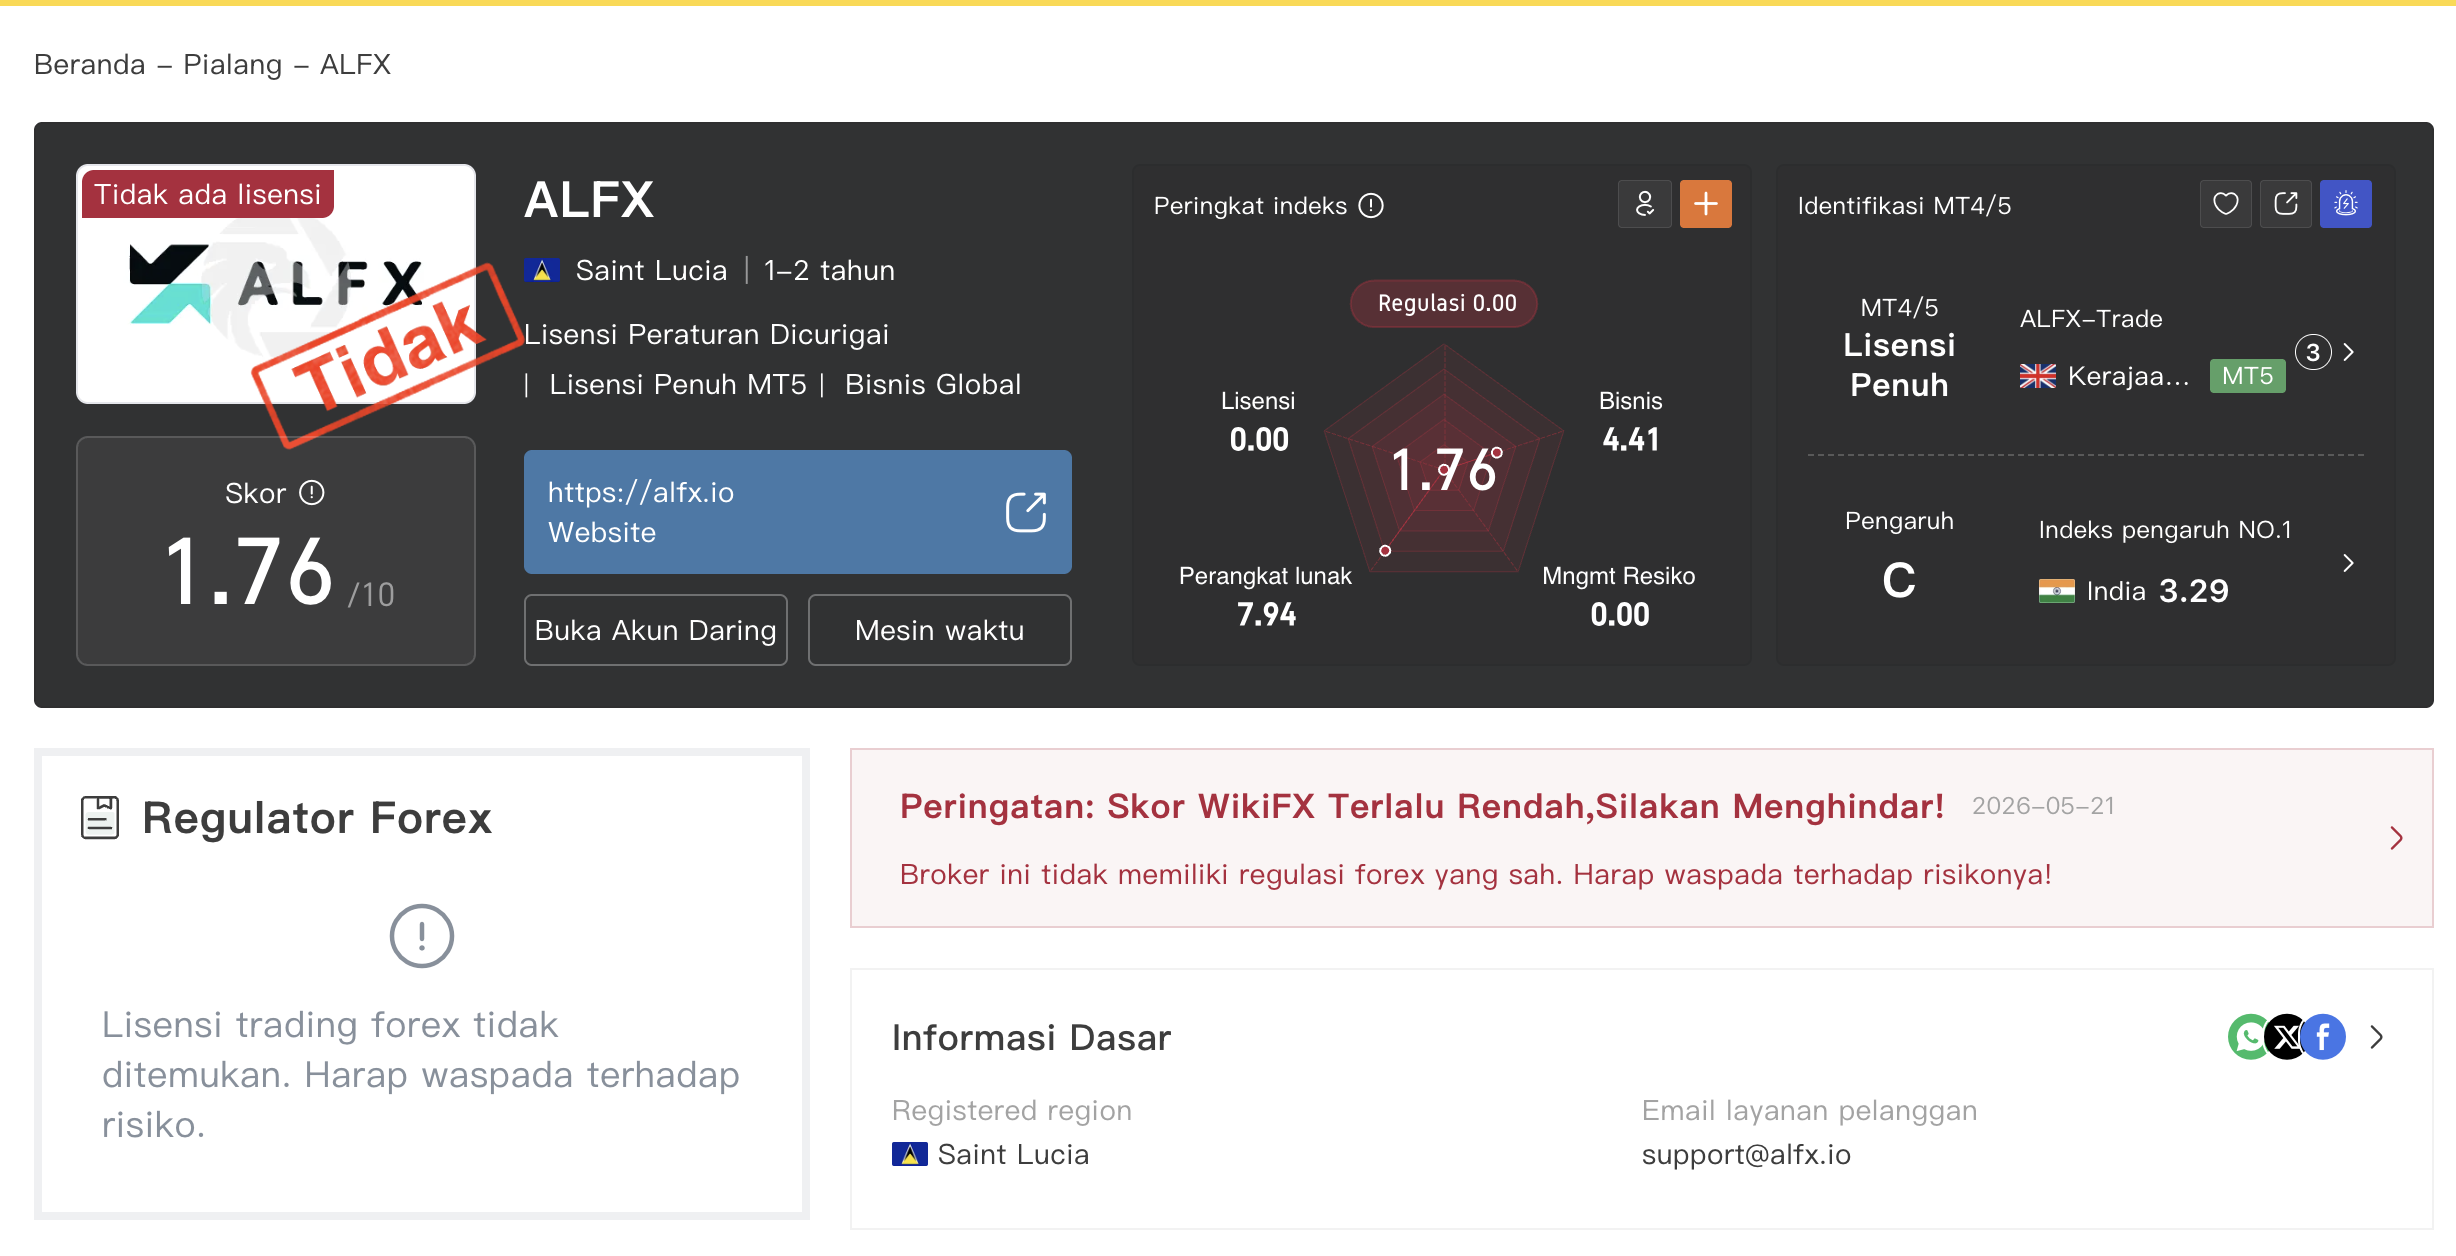Click the user profile icon beside Peringkat indeks
The width and height of the screenshot is (2456, 1256).
(1644, 204)
